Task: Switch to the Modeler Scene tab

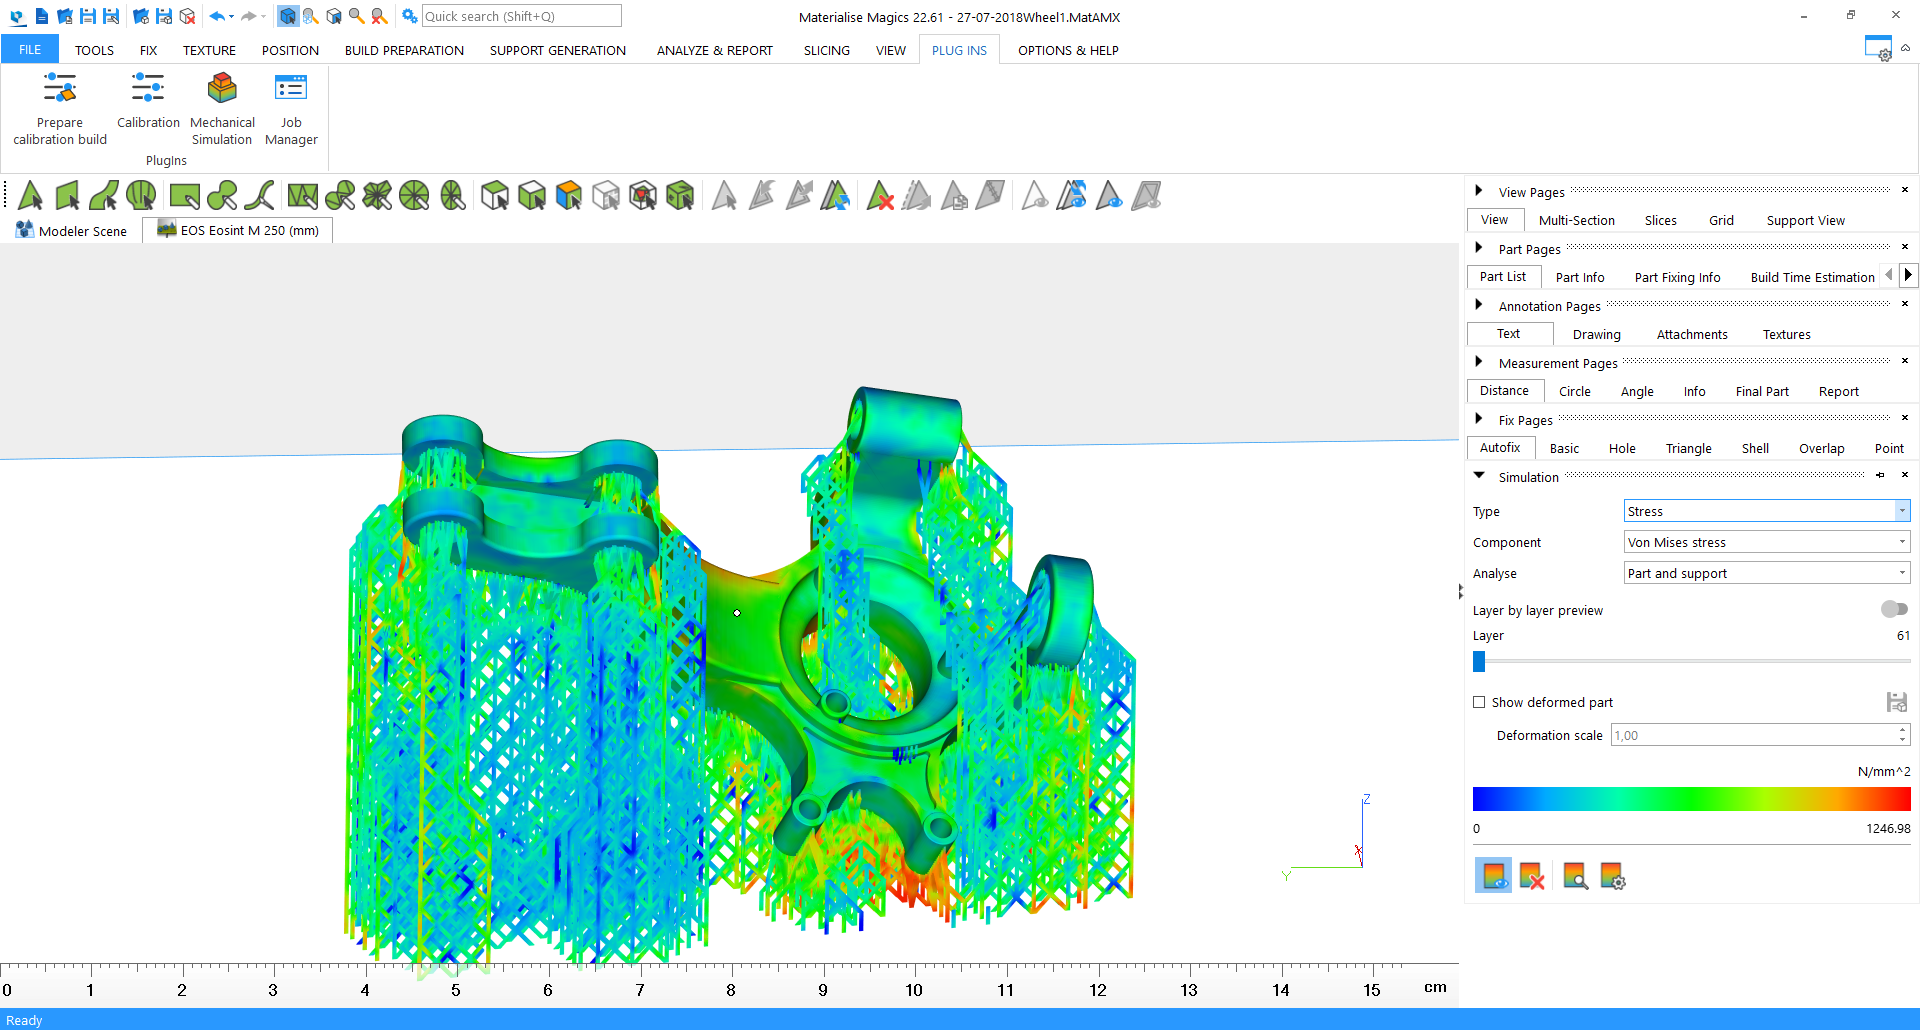Action: point(72,231)
